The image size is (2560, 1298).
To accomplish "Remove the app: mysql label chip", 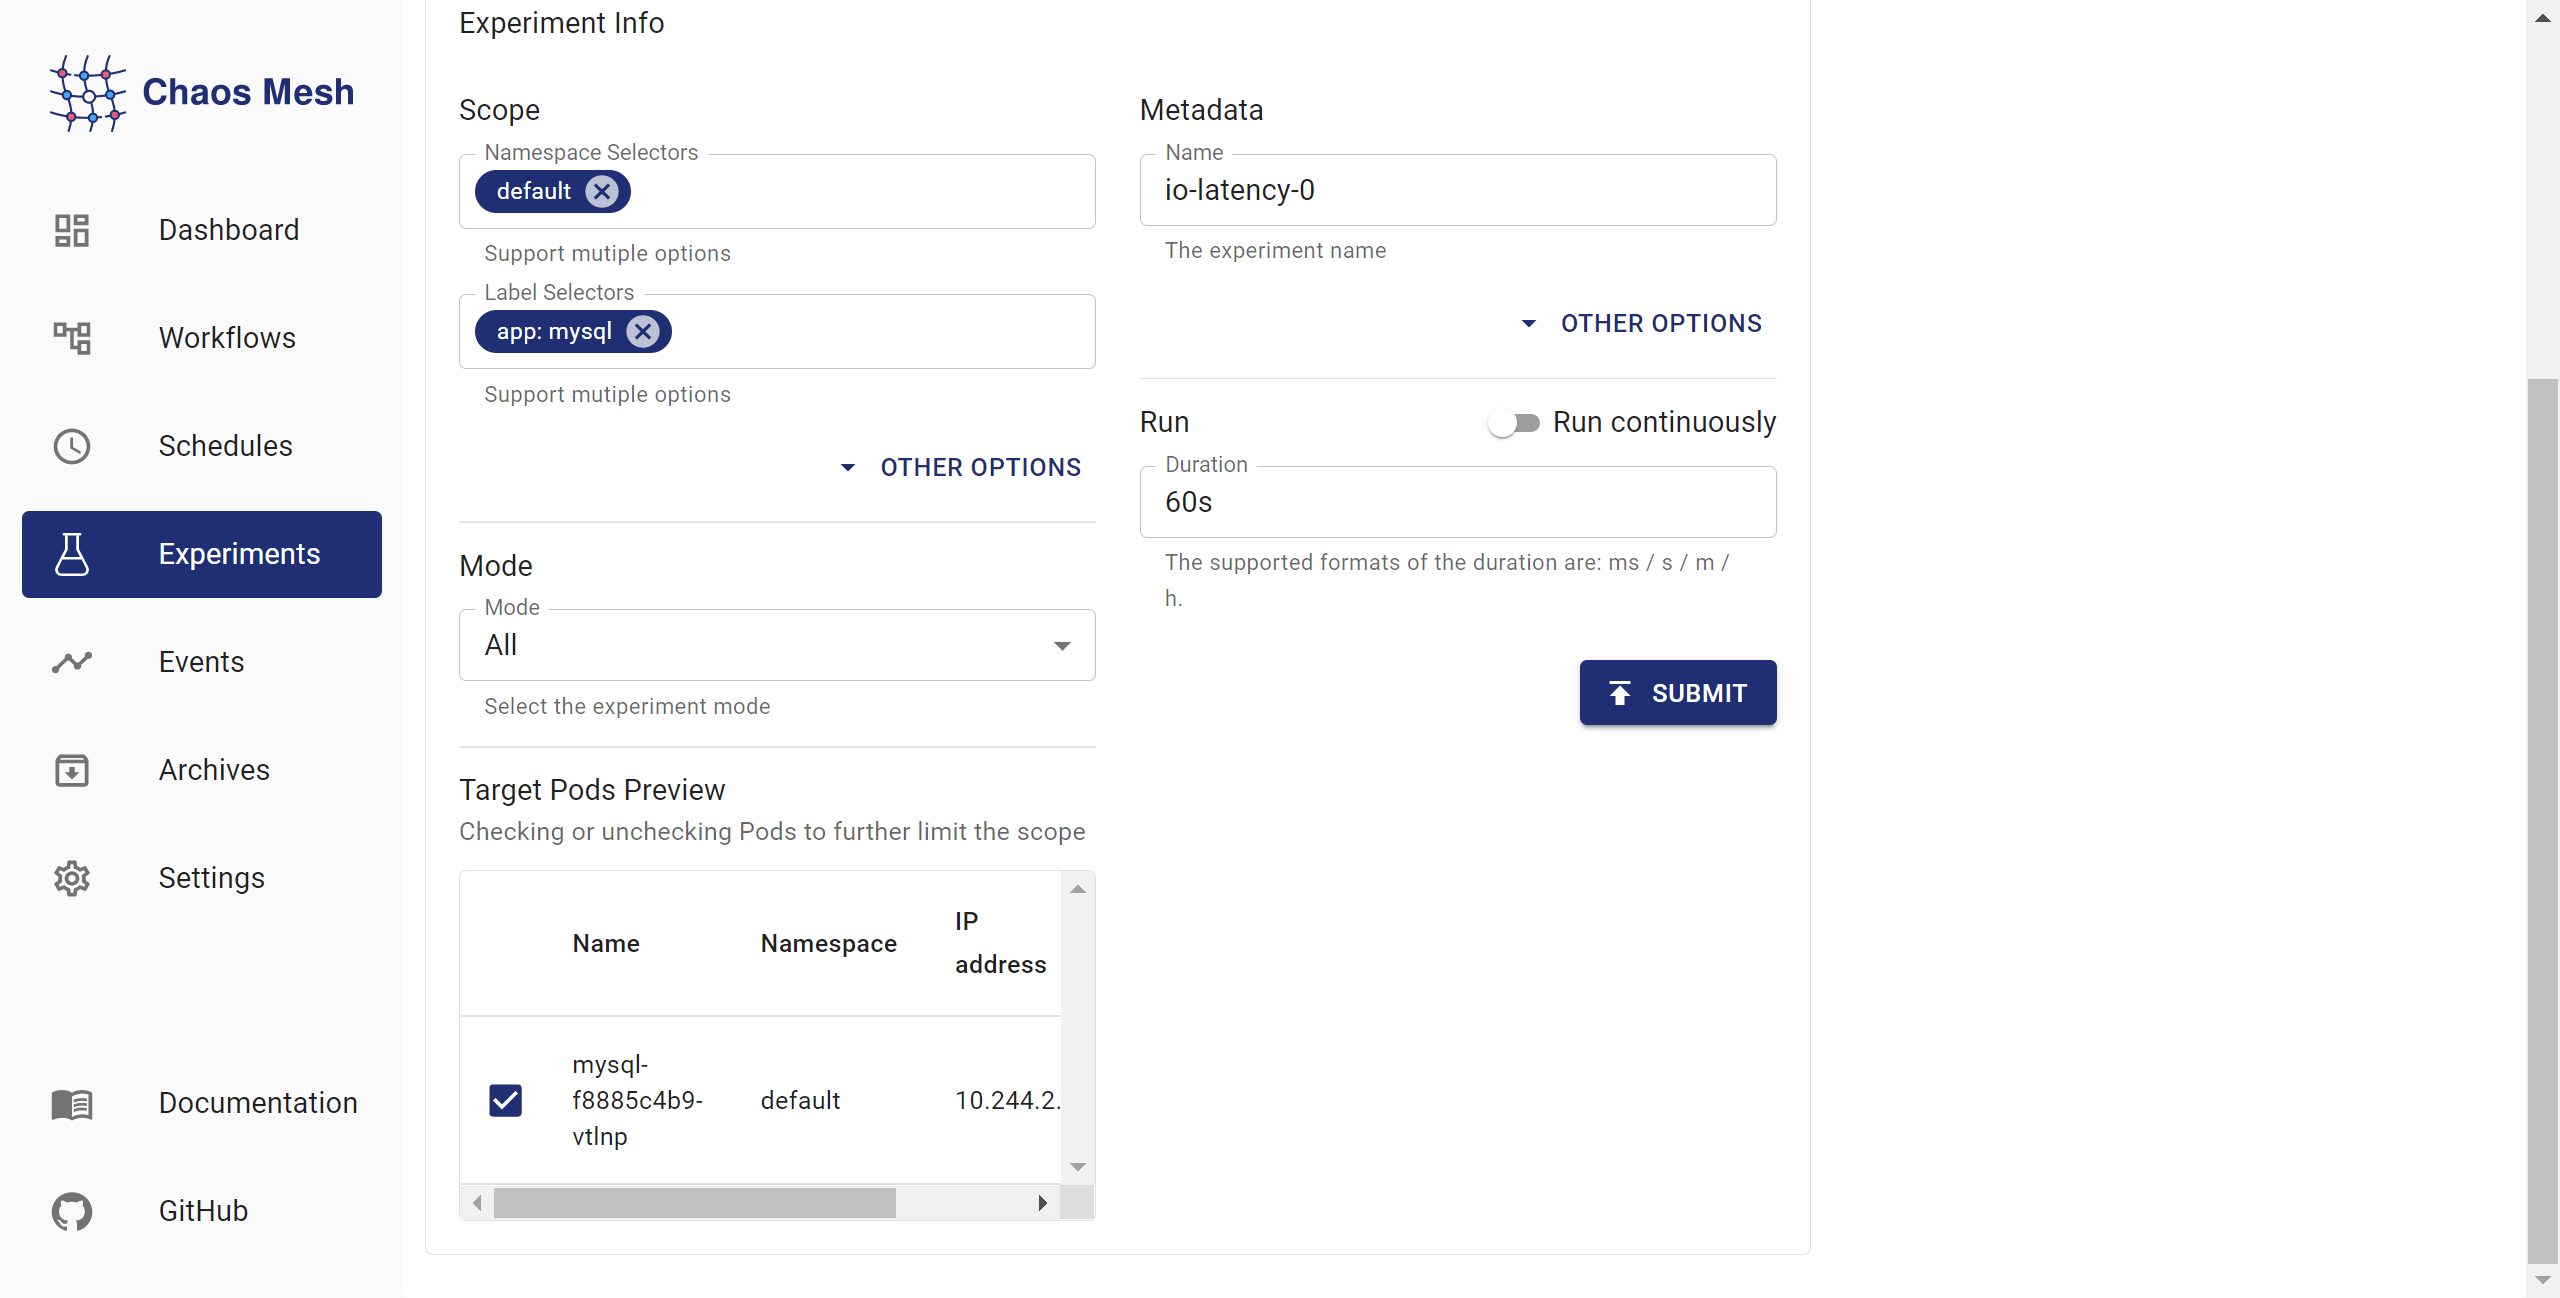I will (x=643, y=331).
